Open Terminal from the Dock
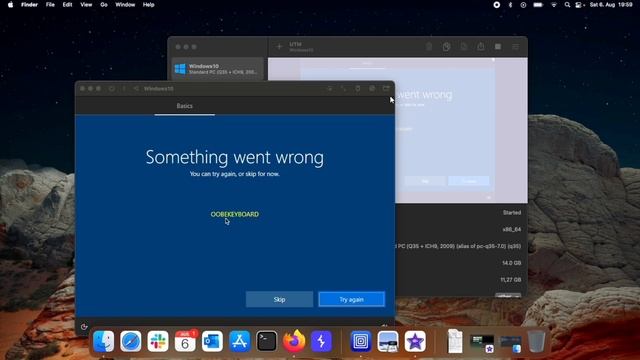Image resolution: width=640 pixels, height=360 pixels. click(x=267, y=341)
